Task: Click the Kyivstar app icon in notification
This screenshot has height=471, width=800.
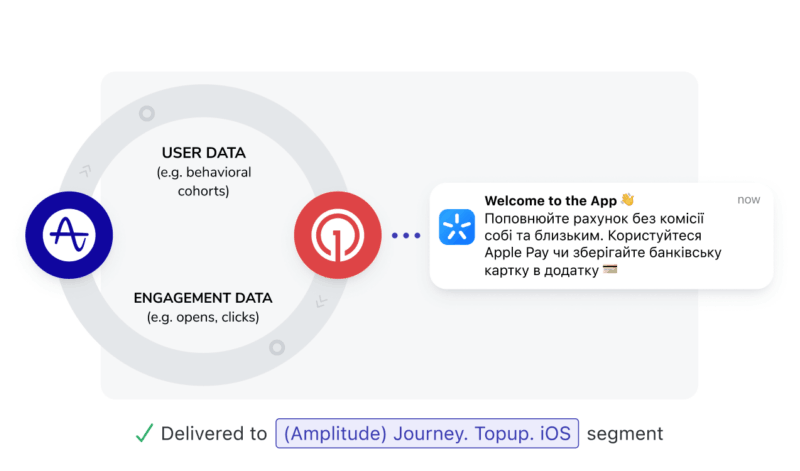Action: click(x=457, y=227)
